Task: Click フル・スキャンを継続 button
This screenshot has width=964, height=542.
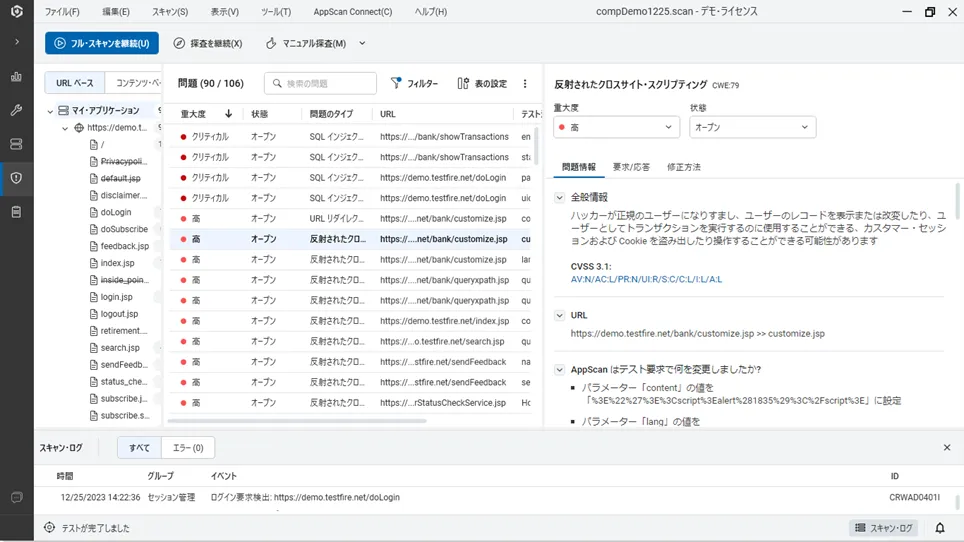Action: (x=101, y=43)
